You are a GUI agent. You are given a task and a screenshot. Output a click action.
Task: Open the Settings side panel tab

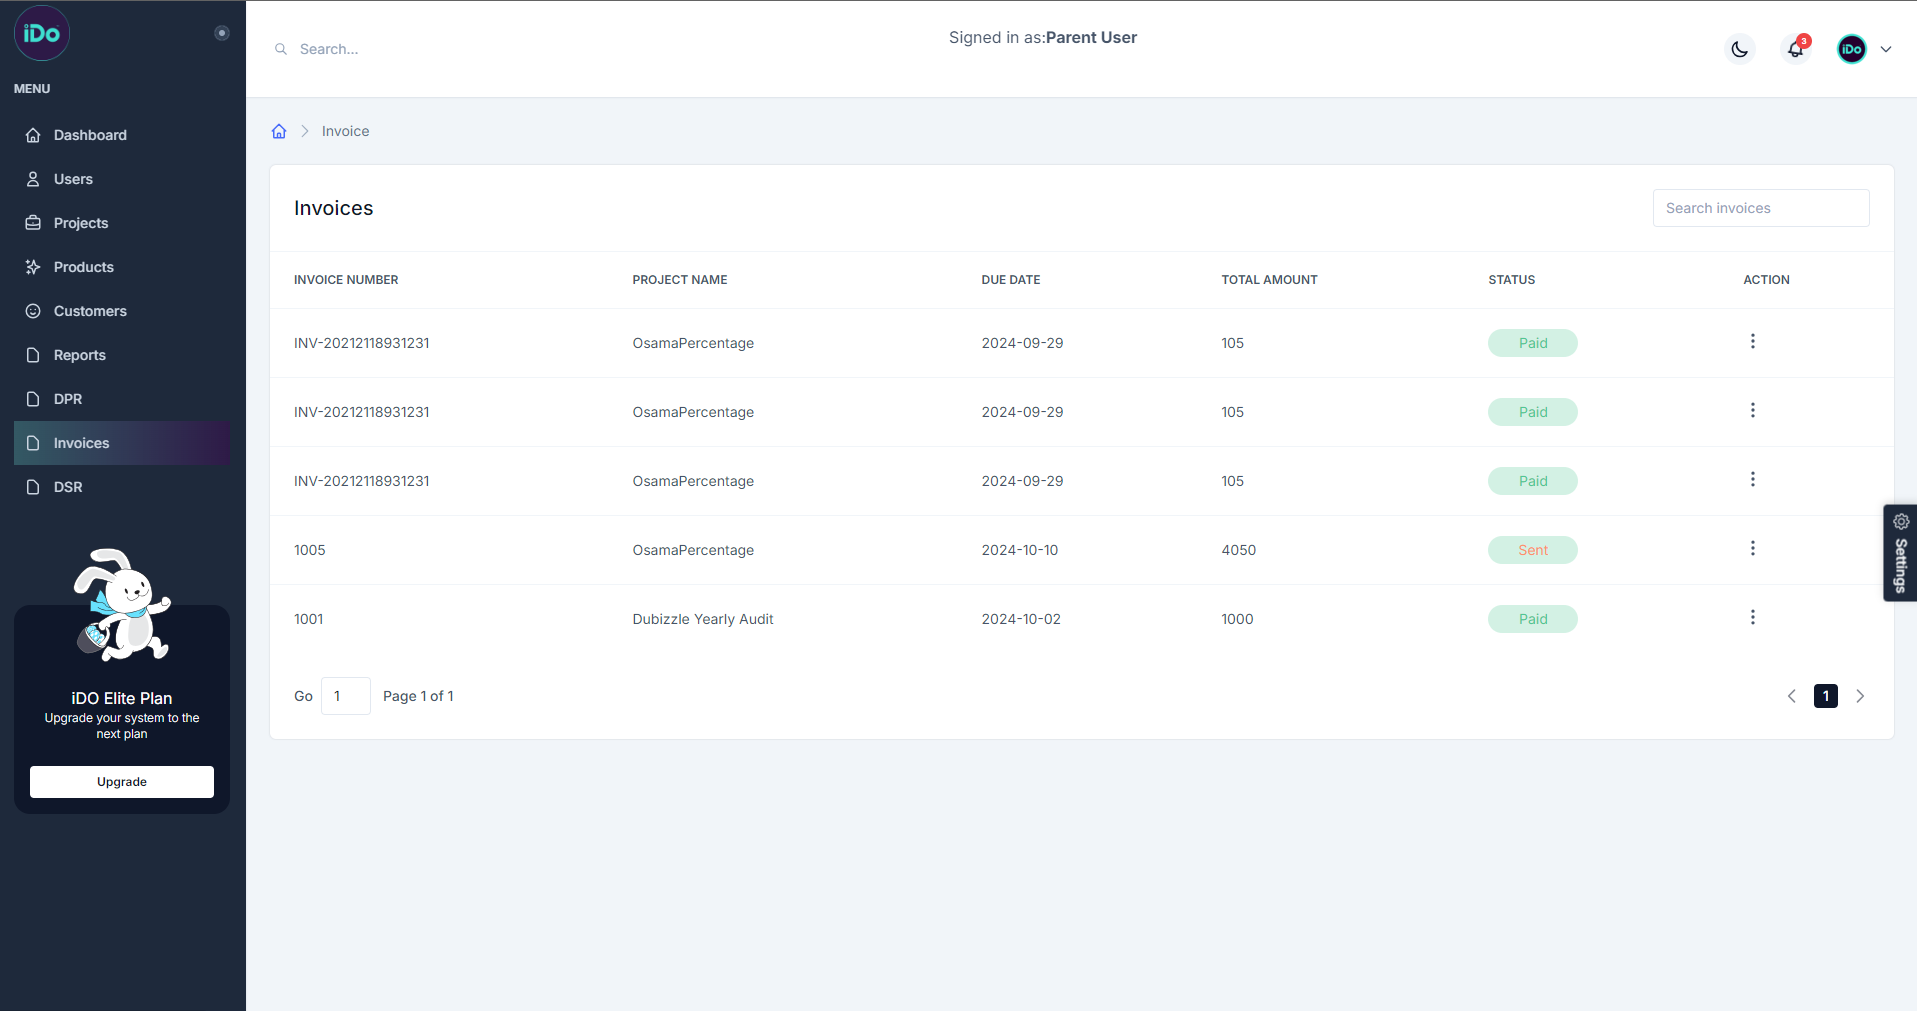click(x=1900, y=552)
